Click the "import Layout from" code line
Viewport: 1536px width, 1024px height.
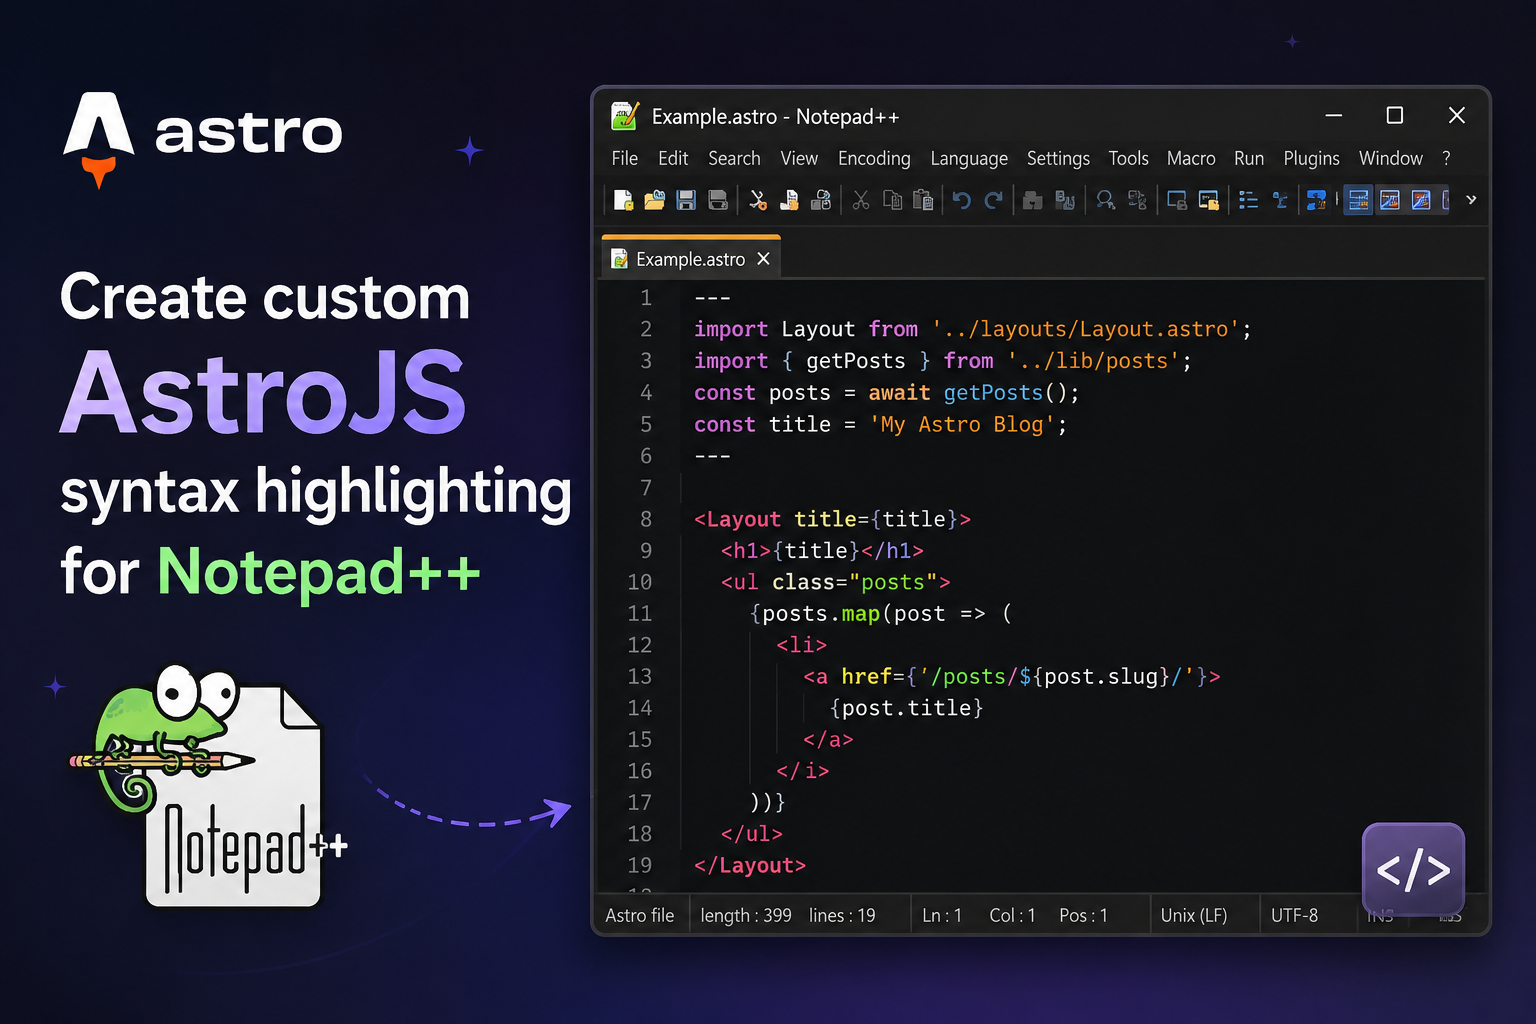[x=972, y=329]
